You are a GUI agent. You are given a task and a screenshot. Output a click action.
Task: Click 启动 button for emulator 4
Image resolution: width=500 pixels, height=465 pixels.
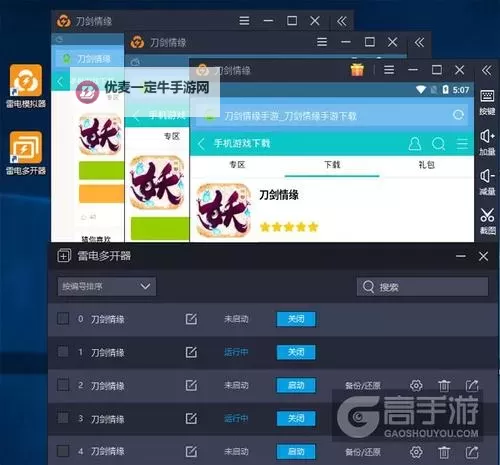[x=296, y=452]
